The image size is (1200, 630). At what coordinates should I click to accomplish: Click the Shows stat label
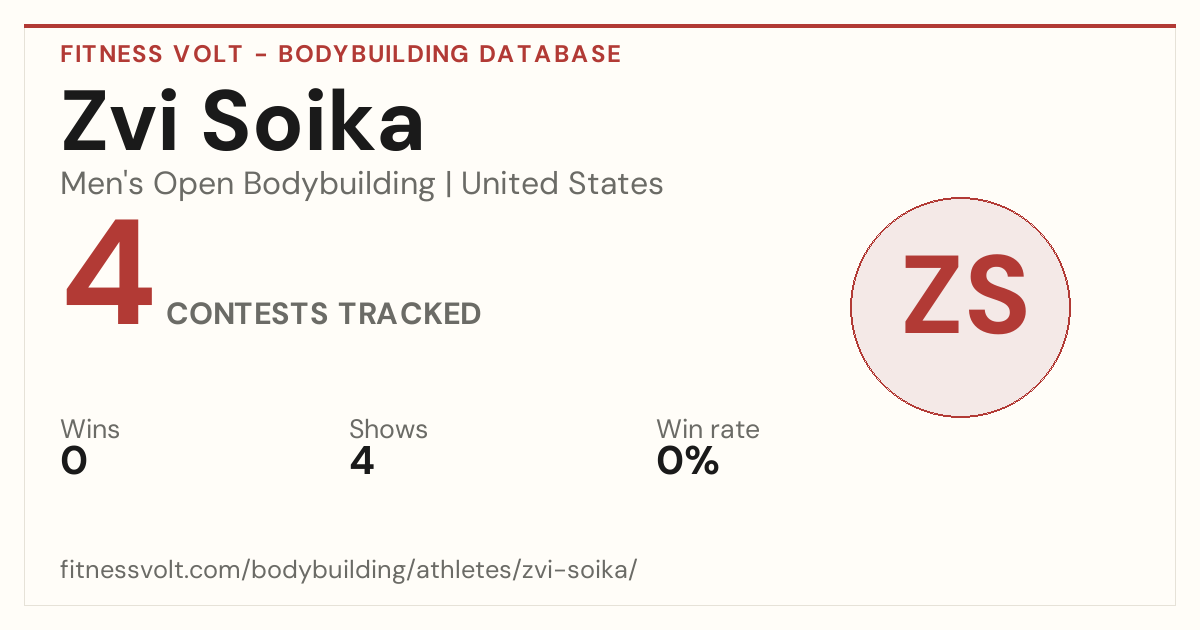click(x=388, y=429)
